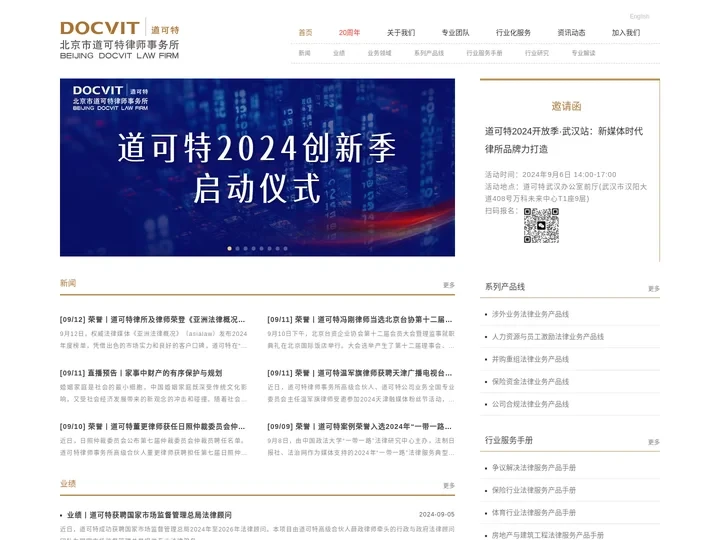Open 体育行业法律服务产品手册
This screenshot has width=720, height=540.
coord(534,513)
